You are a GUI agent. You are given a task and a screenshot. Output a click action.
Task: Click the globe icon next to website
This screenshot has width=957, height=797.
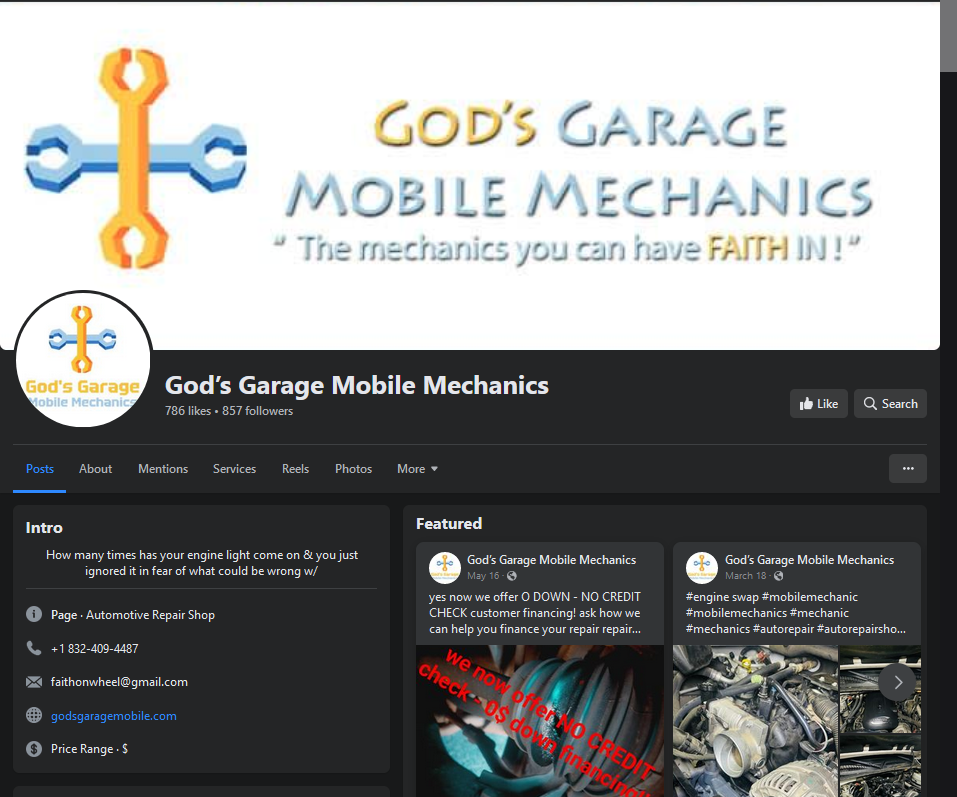33,715
